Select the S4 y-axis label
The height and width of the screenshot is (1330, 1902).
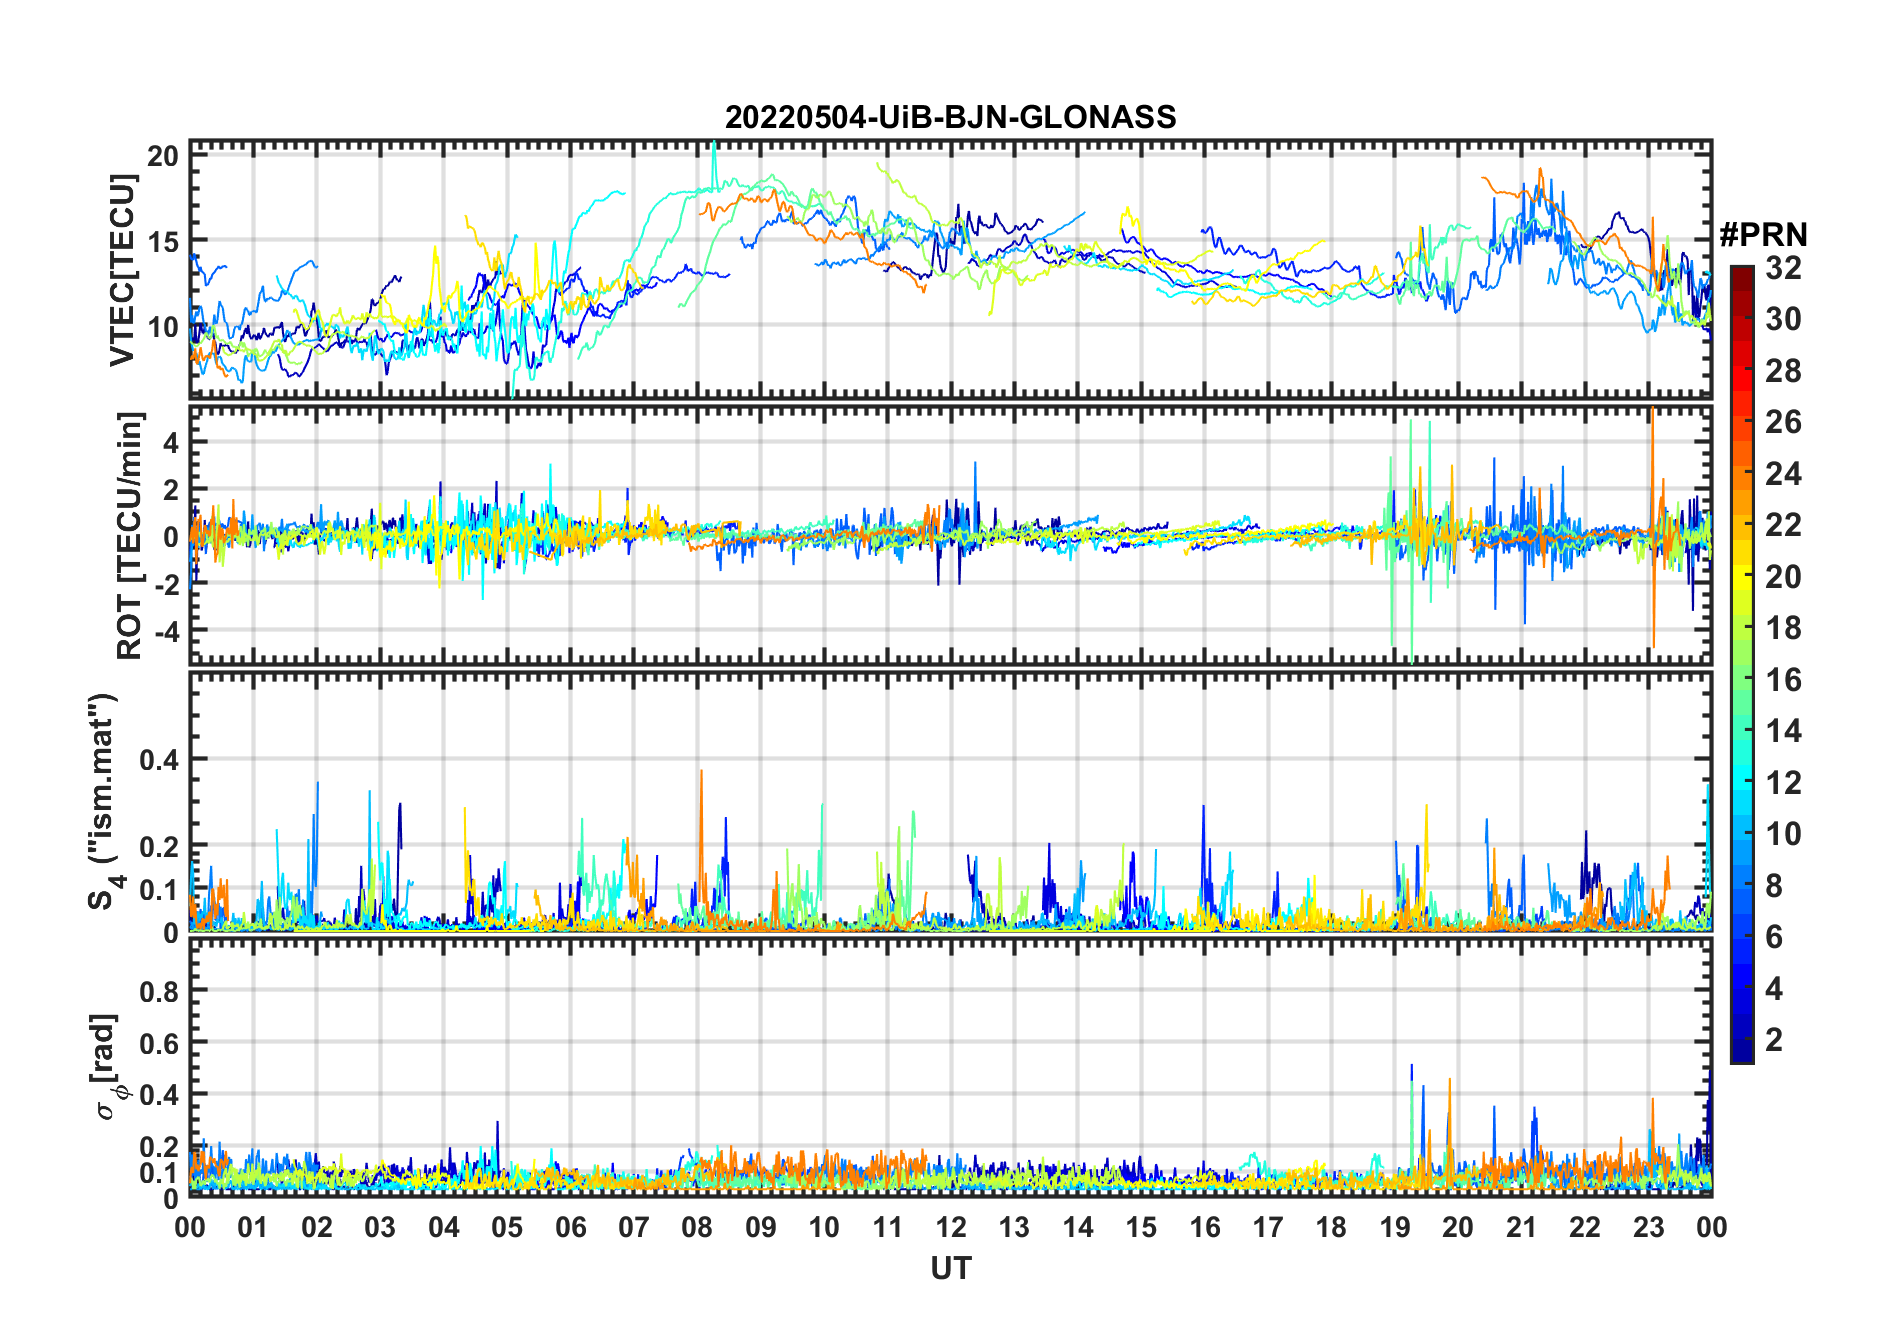(103, 802)
